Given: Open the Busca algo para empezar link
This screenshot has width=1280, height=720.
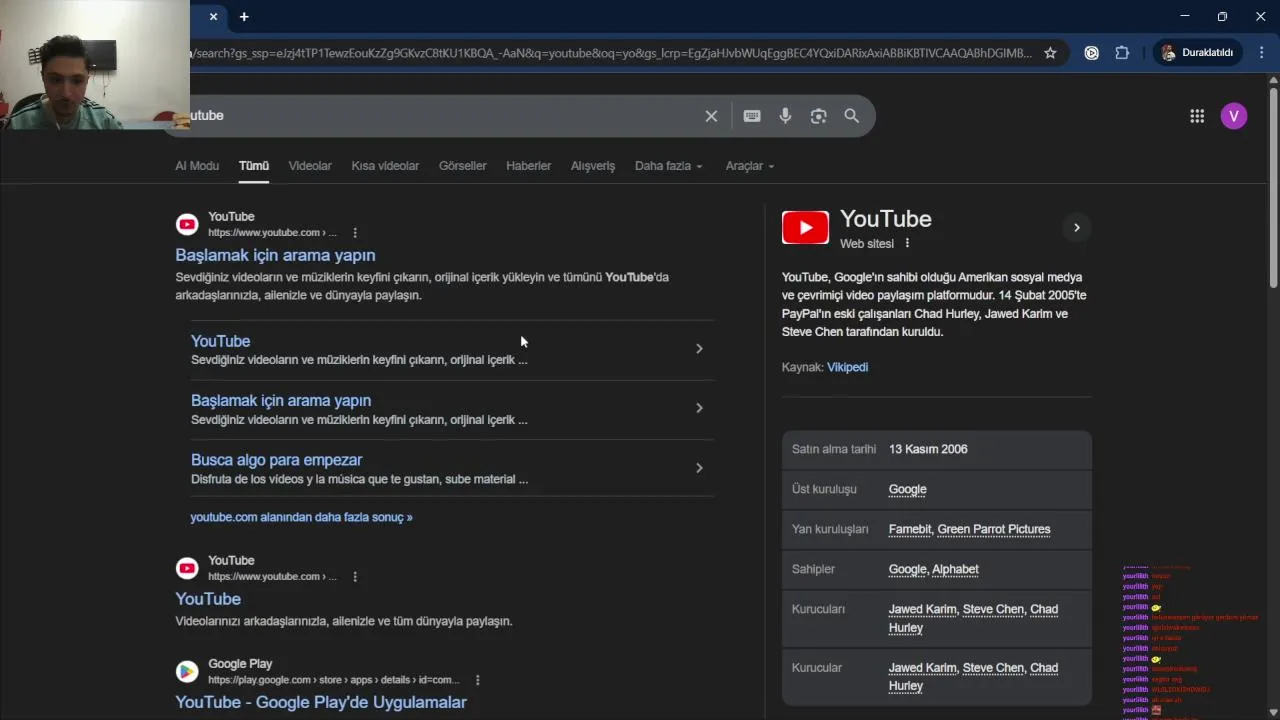Looking at the screenshot, I should coord(276,460).
